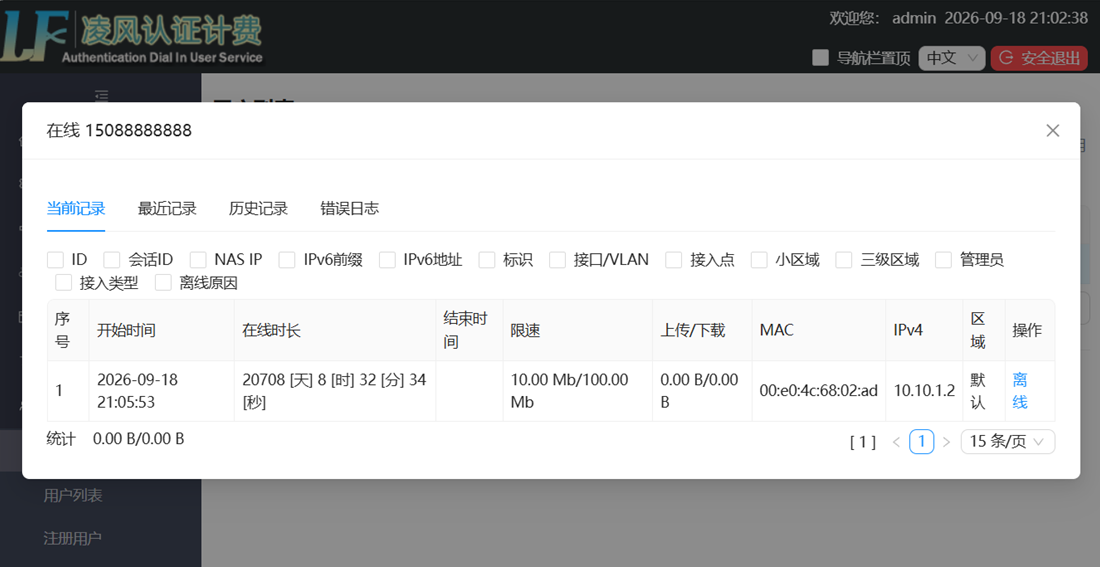Select page number 1 in pagination
The image size is (1100, 567).
[x=921, y=442]
